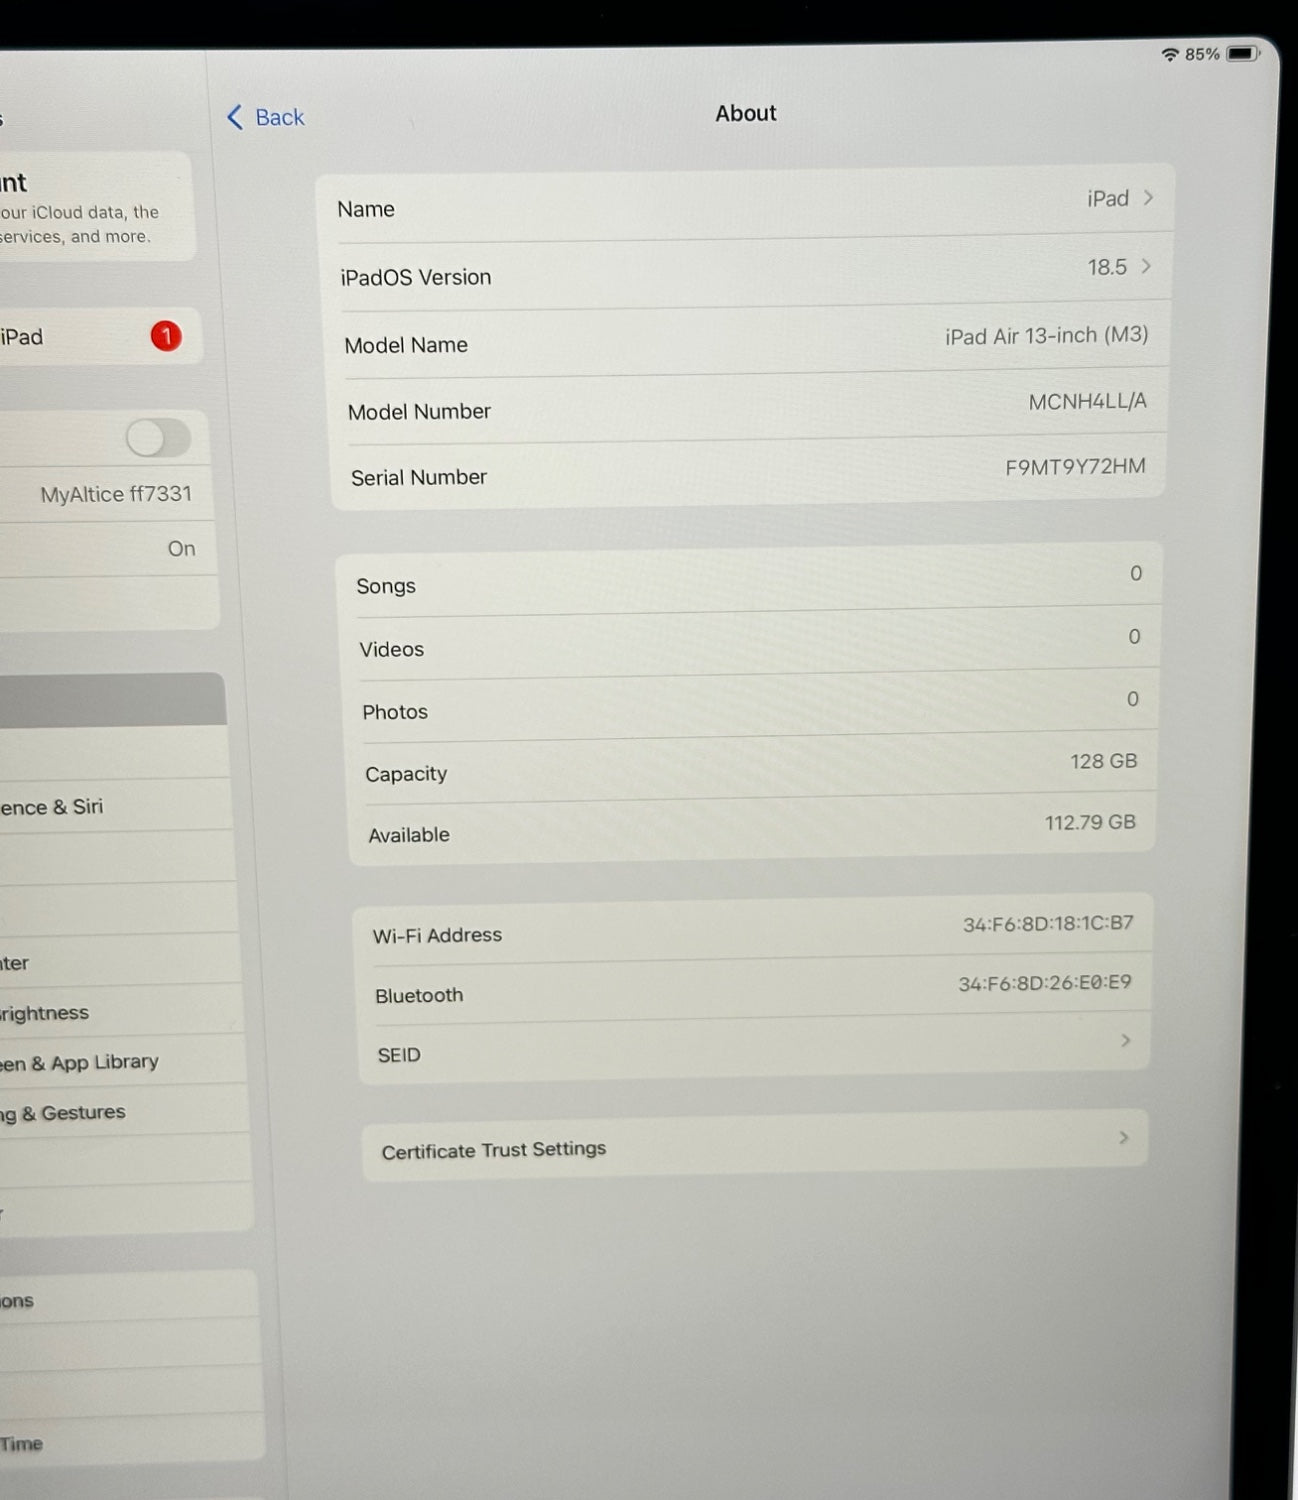
Task: Tap the 18.5 version value
Action: tap(1107, 267)
